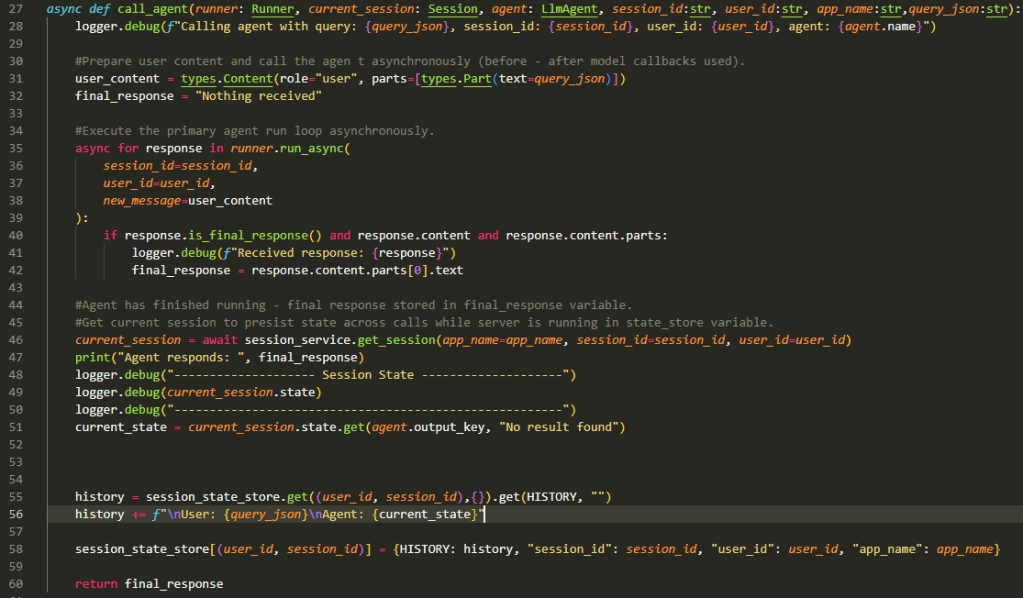This screenshot has width=1023, height=598.
Task: Click line number 58 in the gutter
Action: (15, 549)
